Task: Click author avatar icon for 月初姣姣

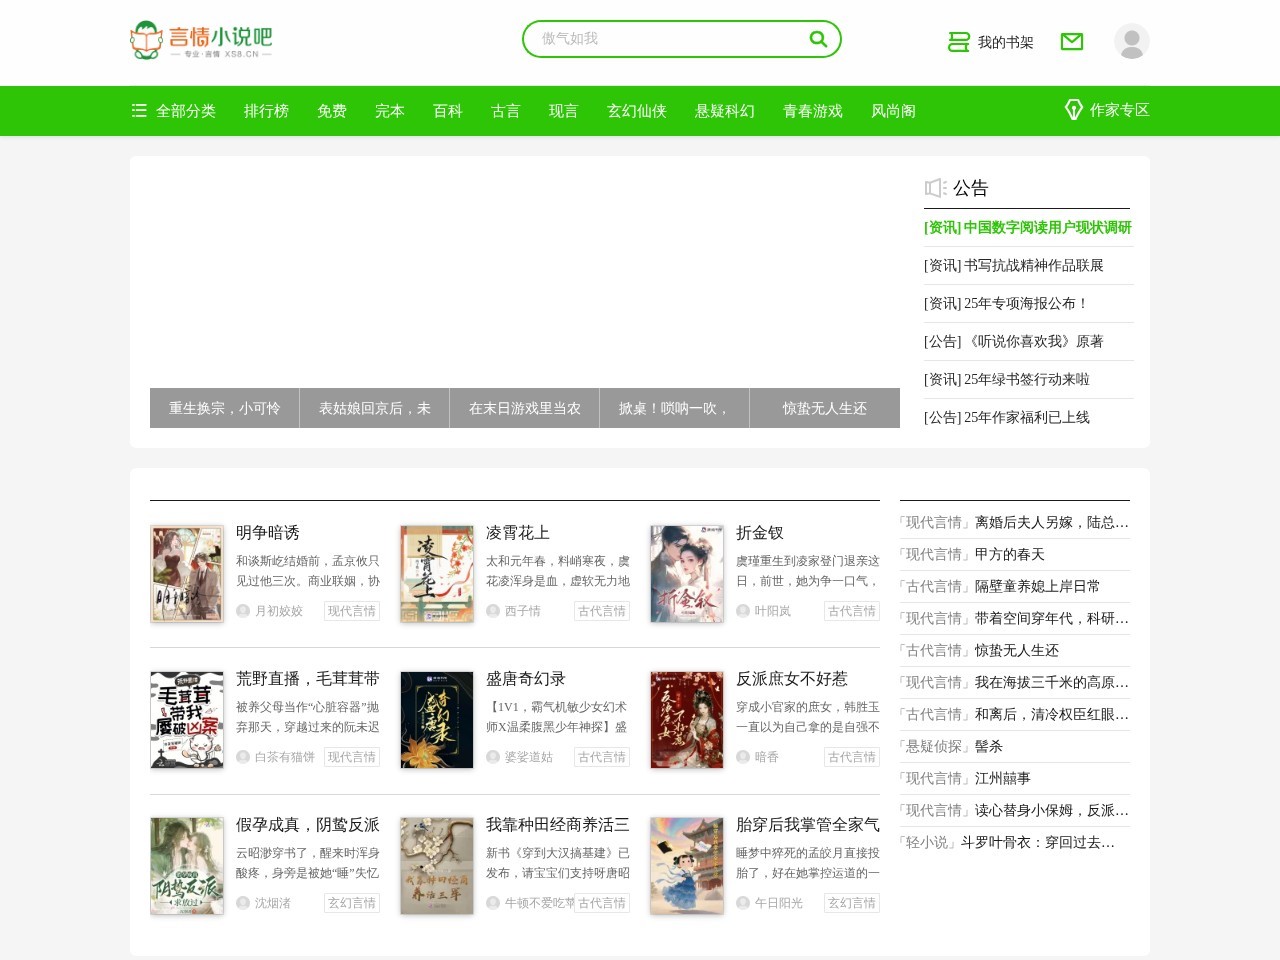Action: point(243,611)
